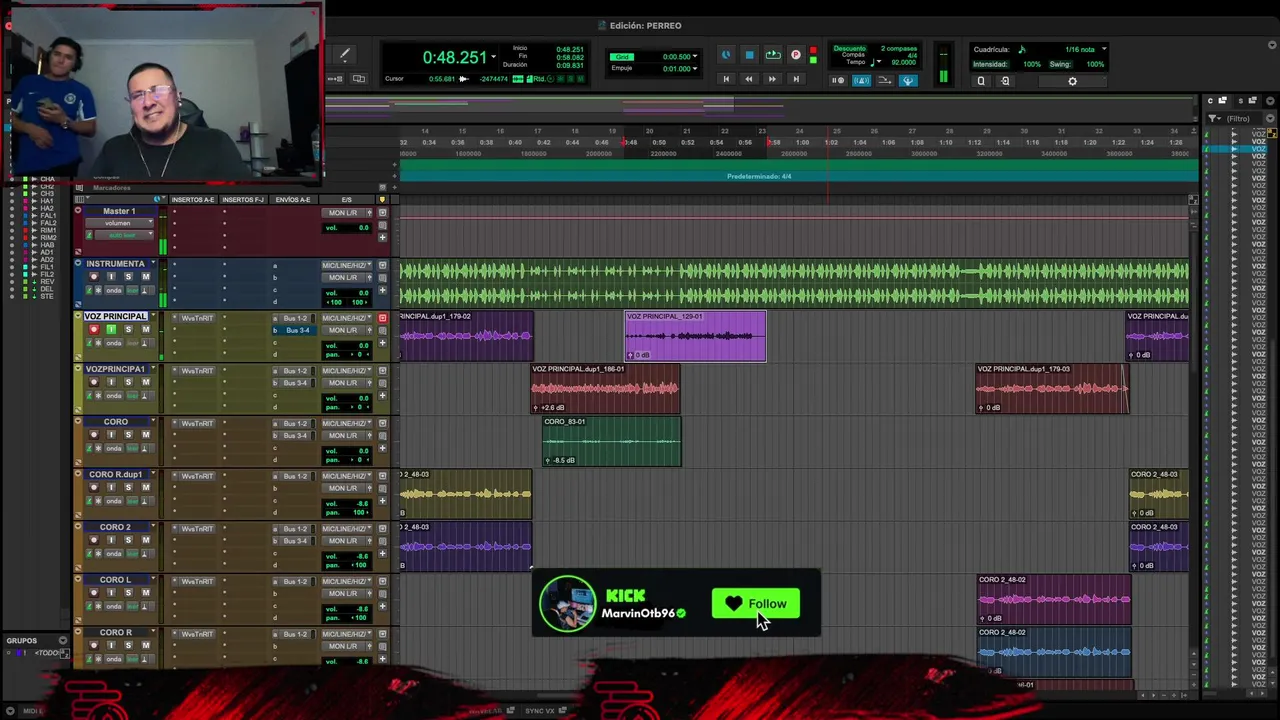This screenshot has width=1280, height=720.
Task: Open Grid value 0:00.500 dropdown
Action: [695, 57]
